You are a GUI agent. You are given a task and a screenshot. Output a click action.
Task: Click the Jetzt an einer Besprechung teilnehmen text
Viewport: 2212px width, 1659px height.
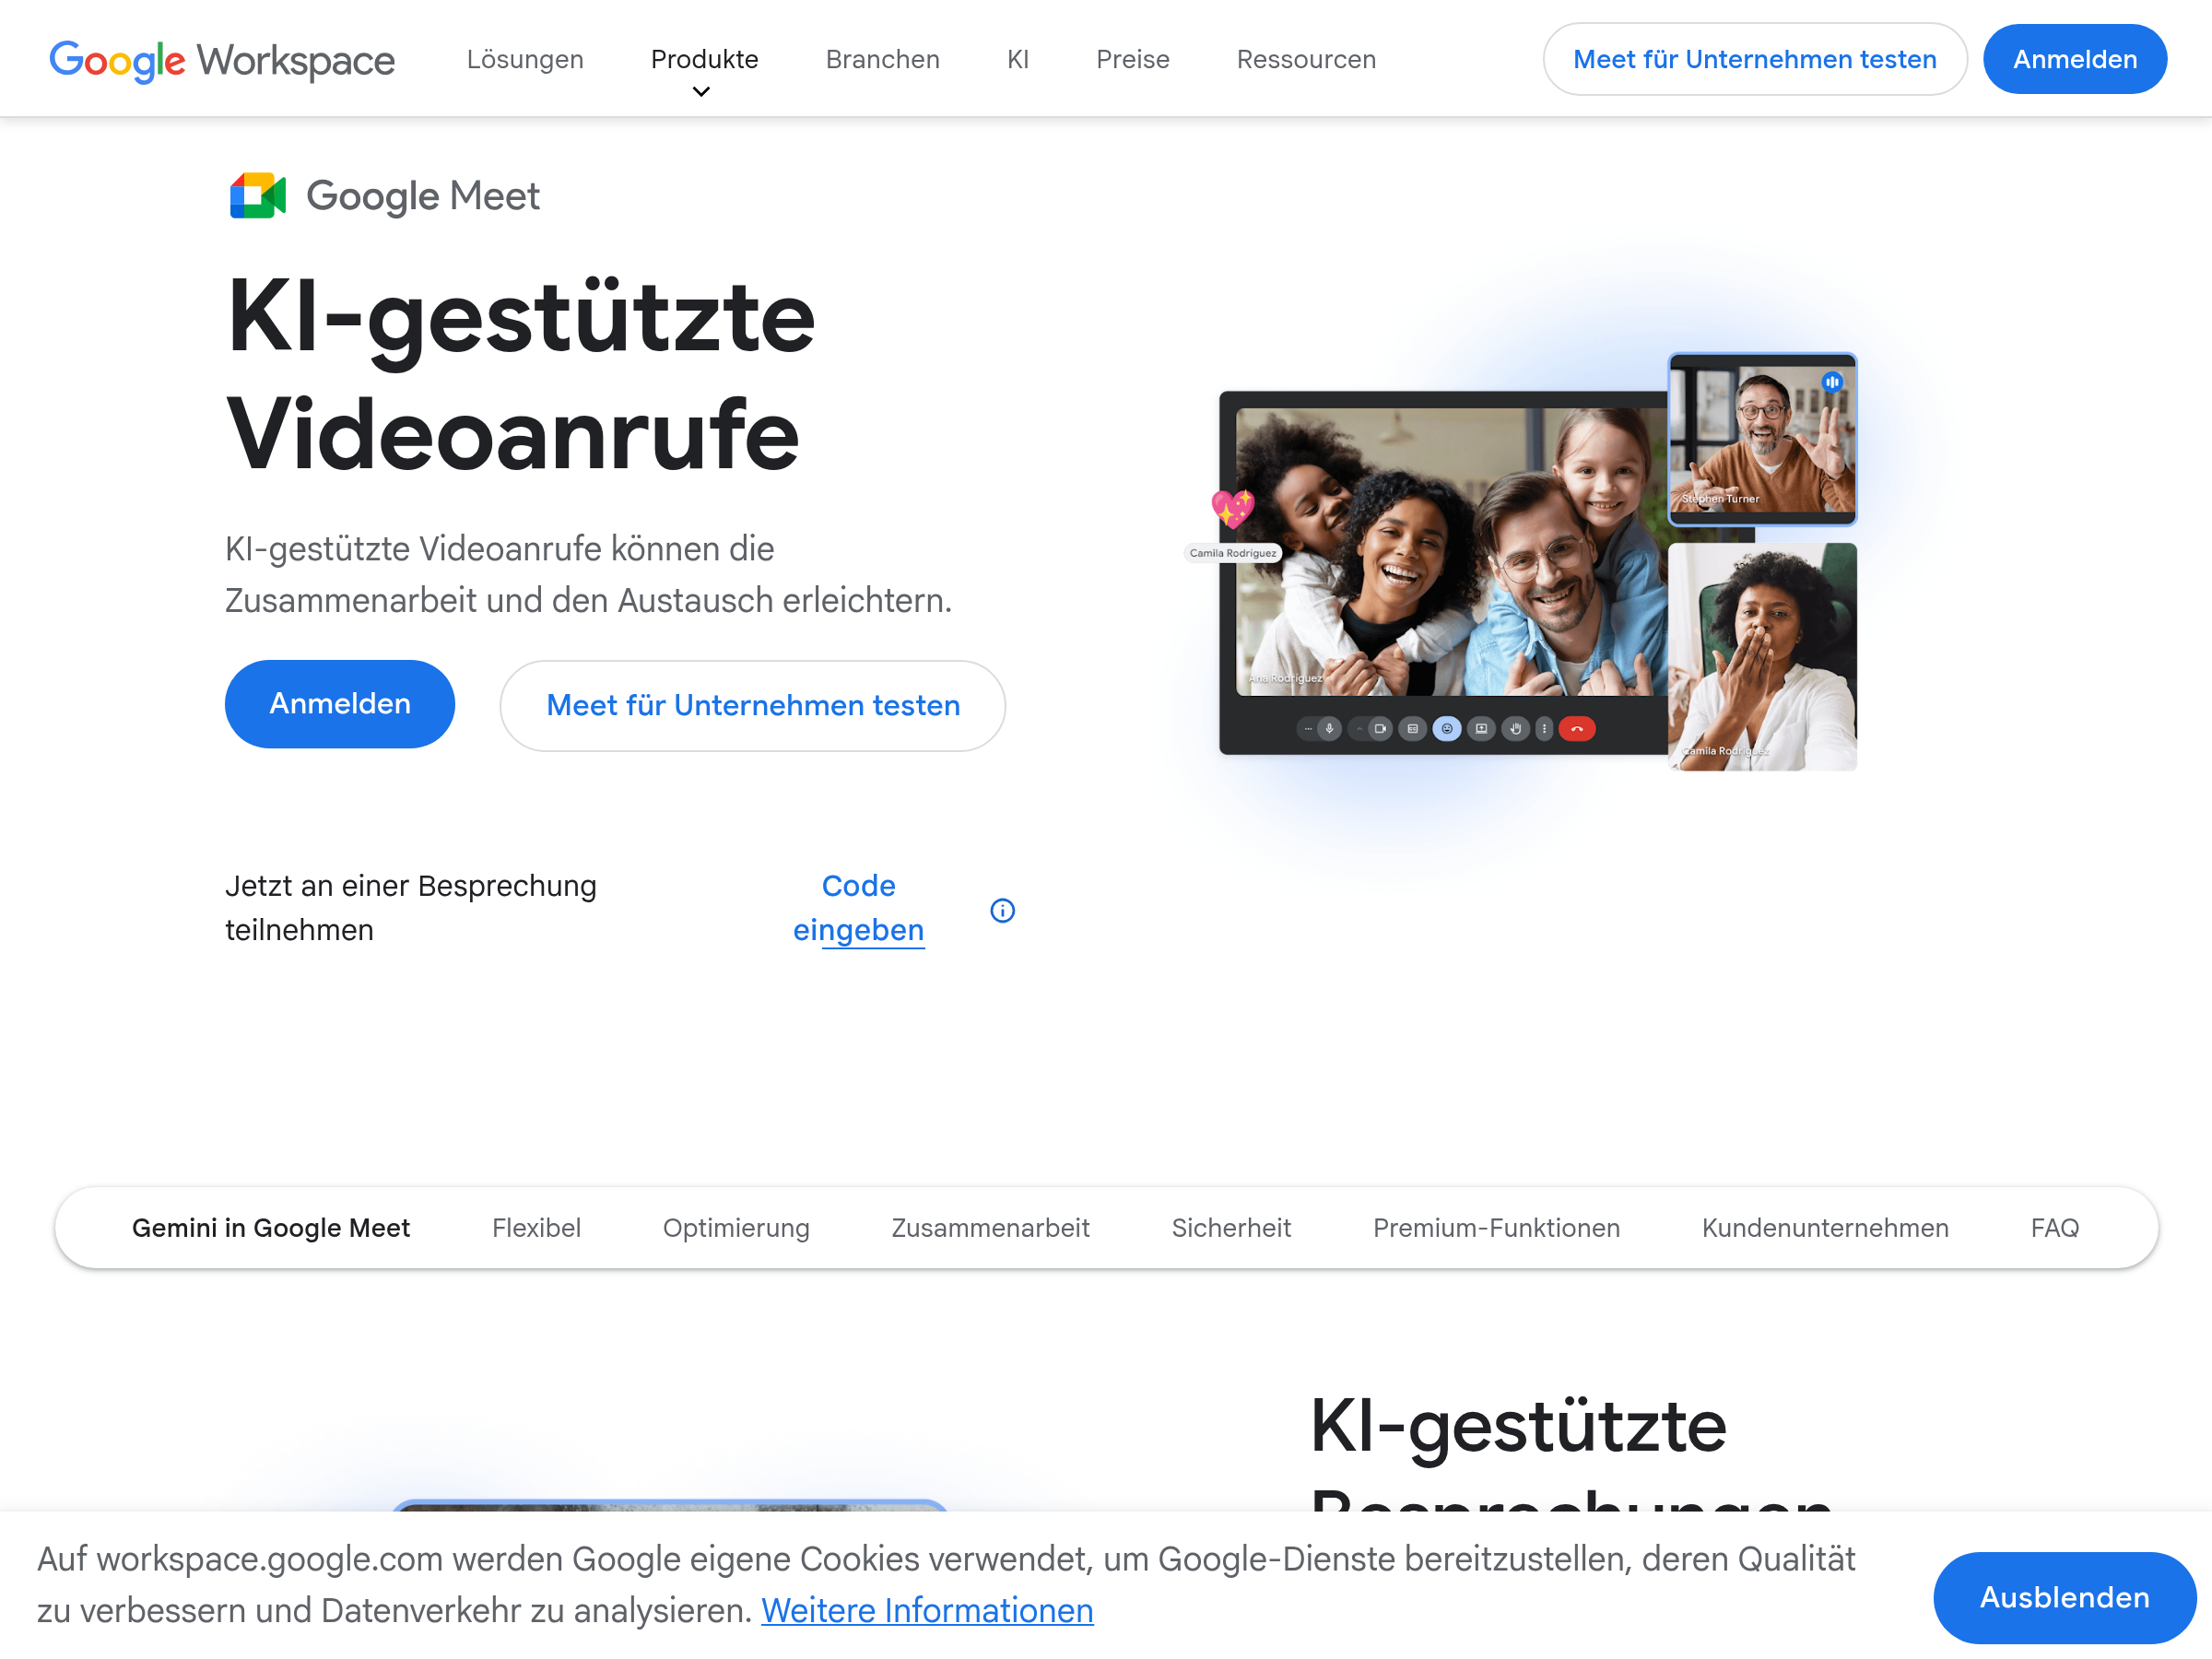(411, 908)
